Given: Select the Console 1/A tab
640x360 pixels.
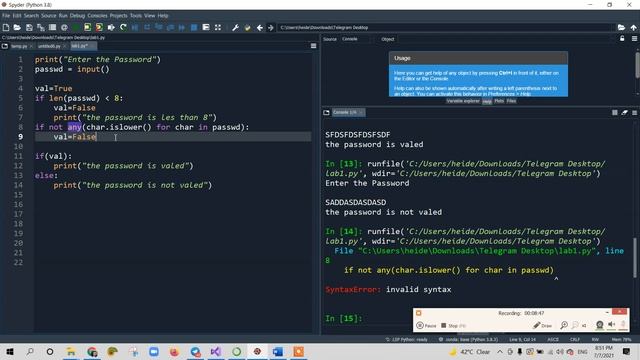Looking at the screenshot, I should tap(348, 112).
